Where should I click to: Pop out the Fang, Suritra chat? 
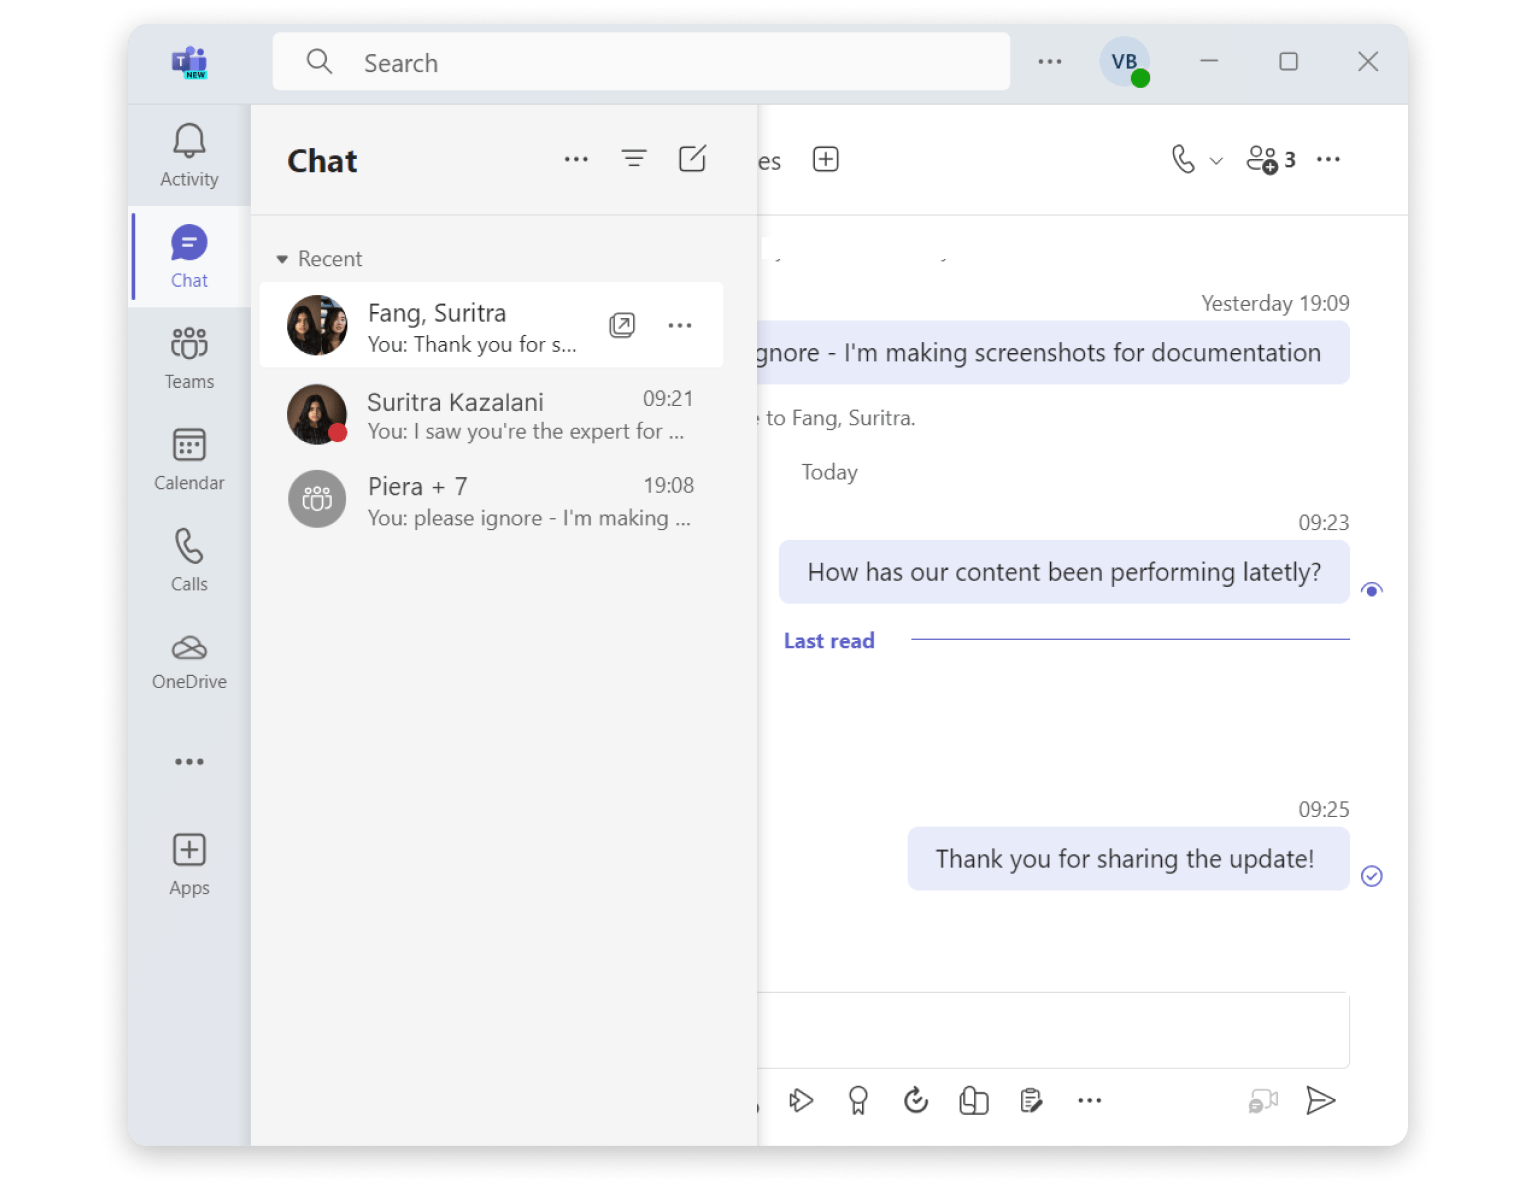point(622,325)
